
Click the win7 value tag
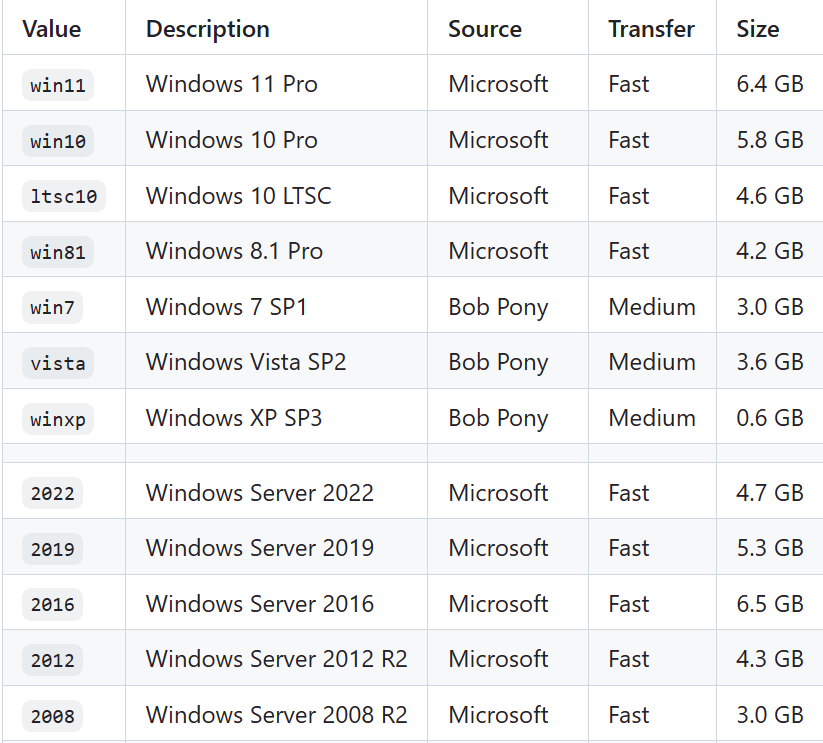point(52,307)
